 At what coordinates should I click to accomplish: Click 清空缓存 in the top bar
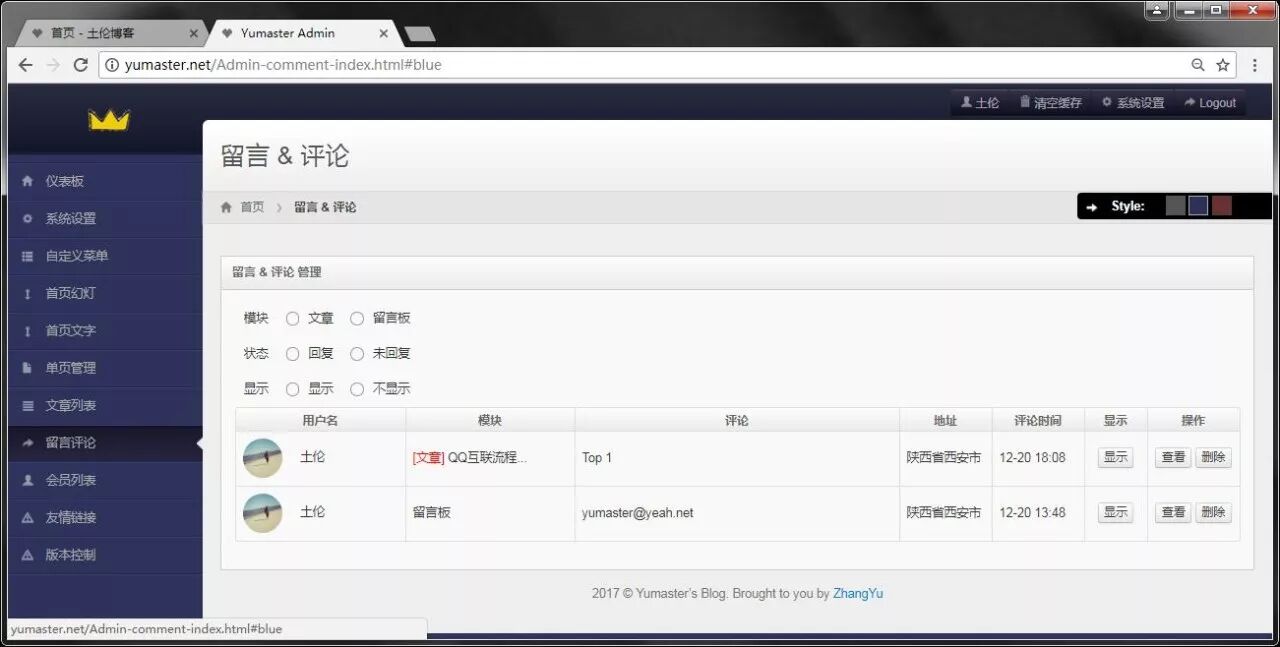(1050, 102)
